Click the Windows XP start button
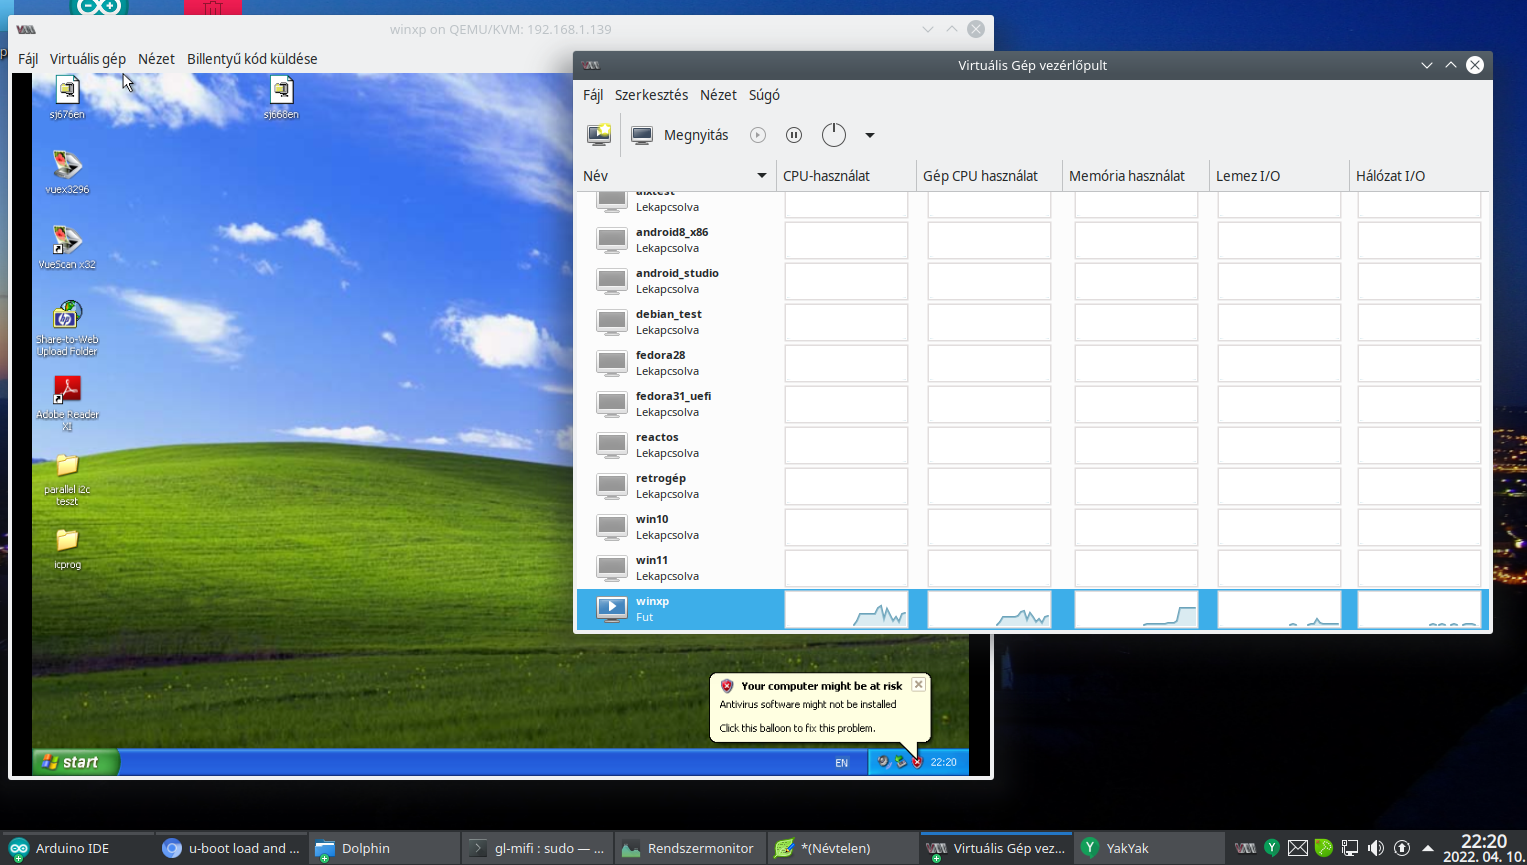The width and height of the screenshot is (1527, 865). click(x=76, y=762)
